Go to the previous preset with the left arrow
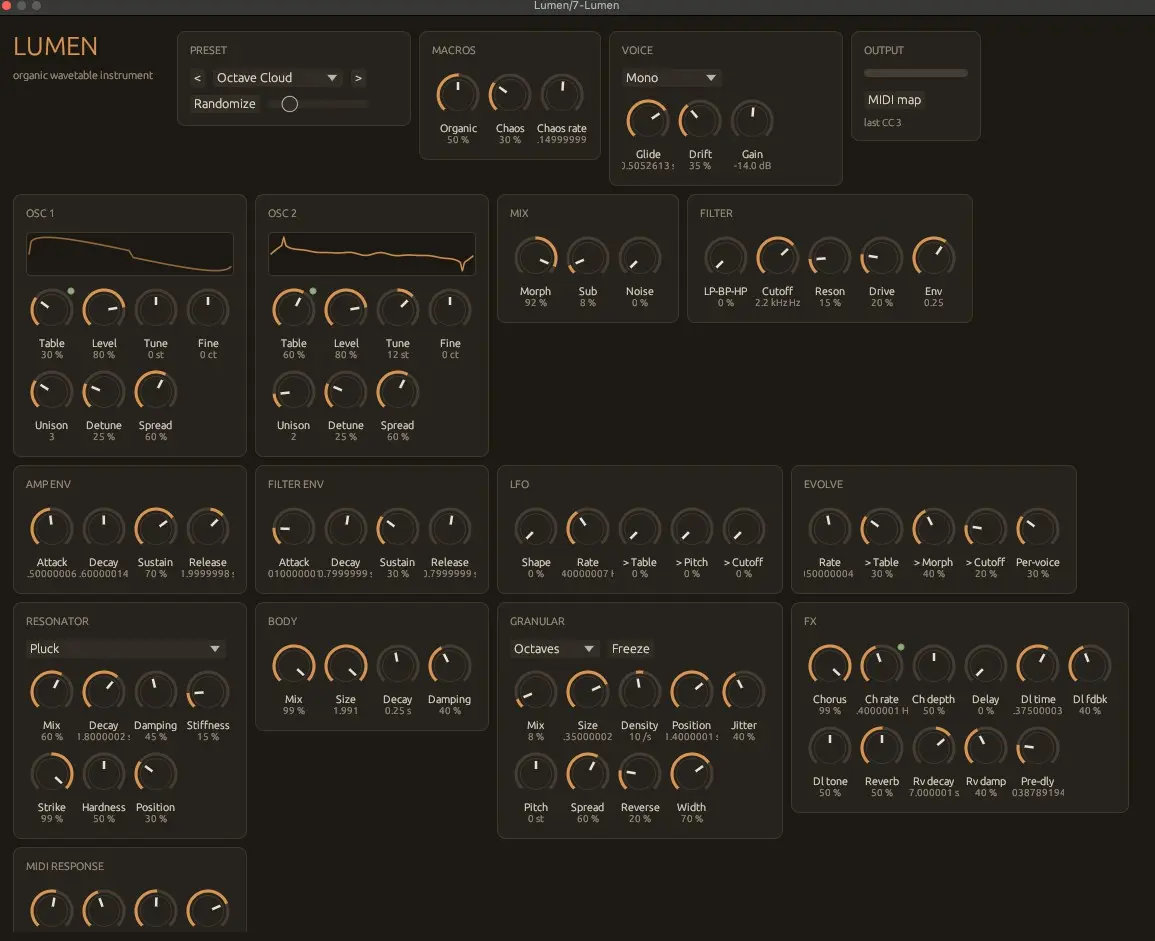1155x941 pixels. coord(197,78)
